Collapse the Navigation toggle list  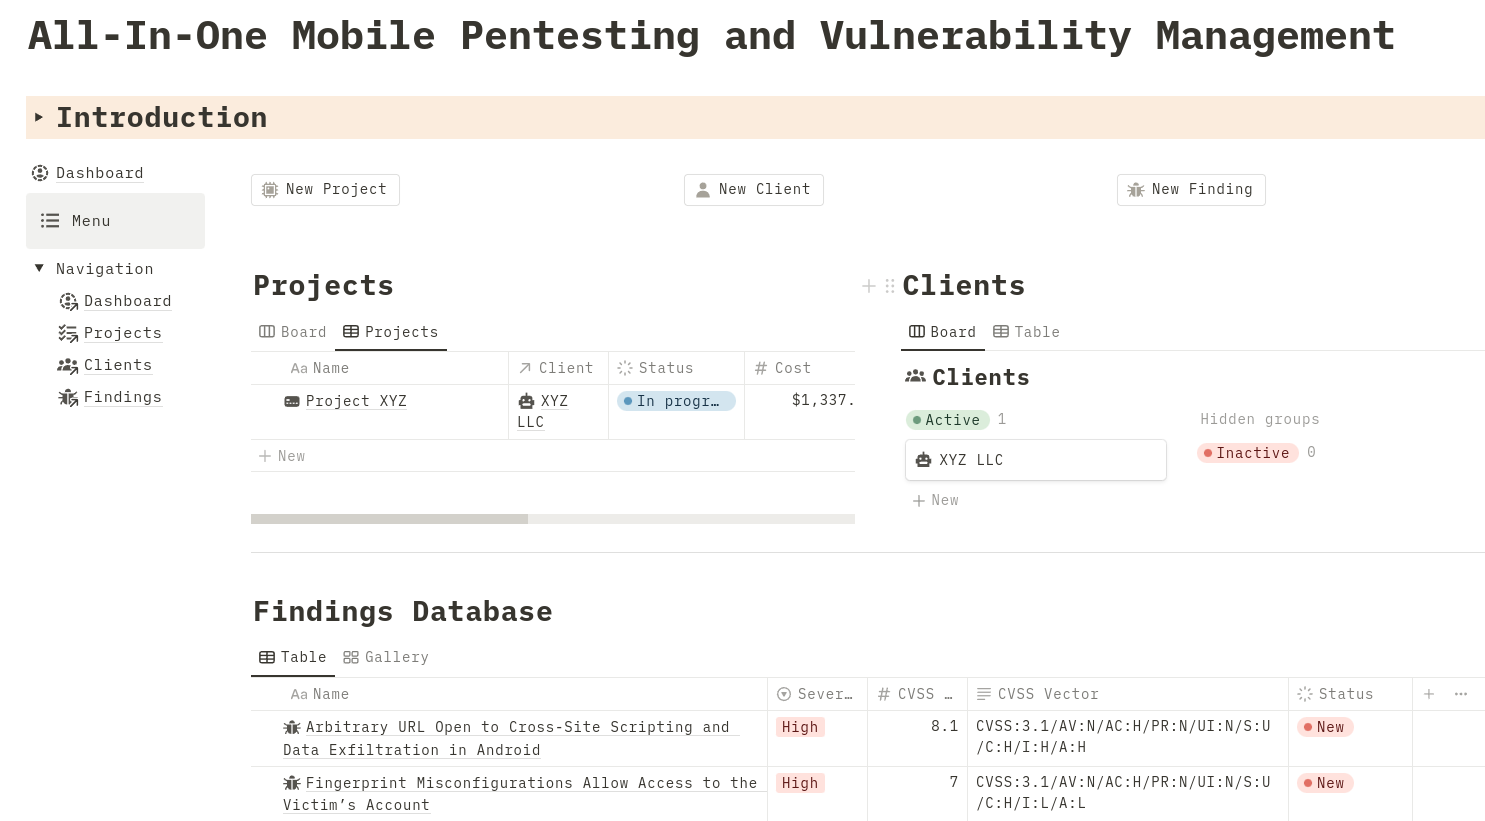39,268
